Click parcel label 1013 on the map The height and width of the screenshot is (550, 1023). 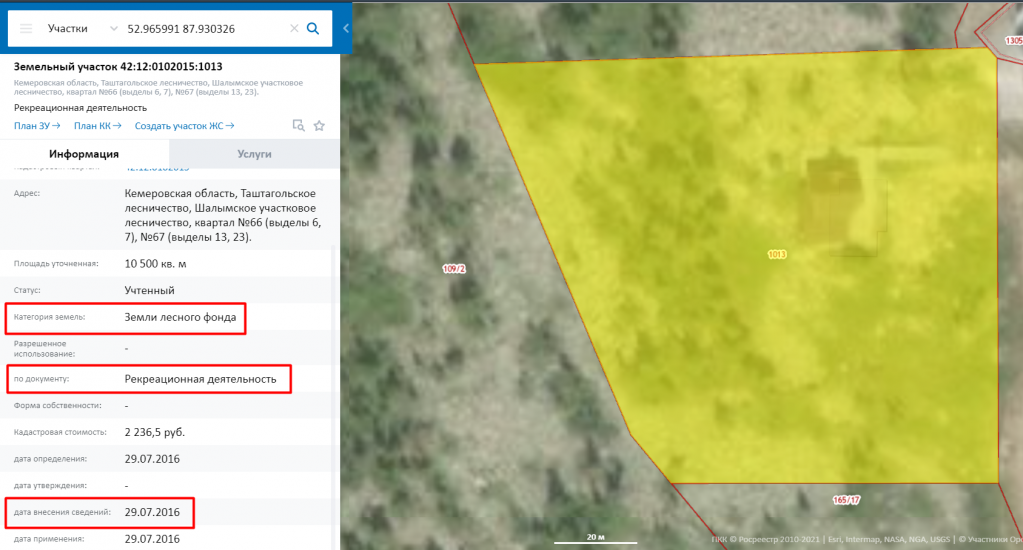tap(776, 254)
